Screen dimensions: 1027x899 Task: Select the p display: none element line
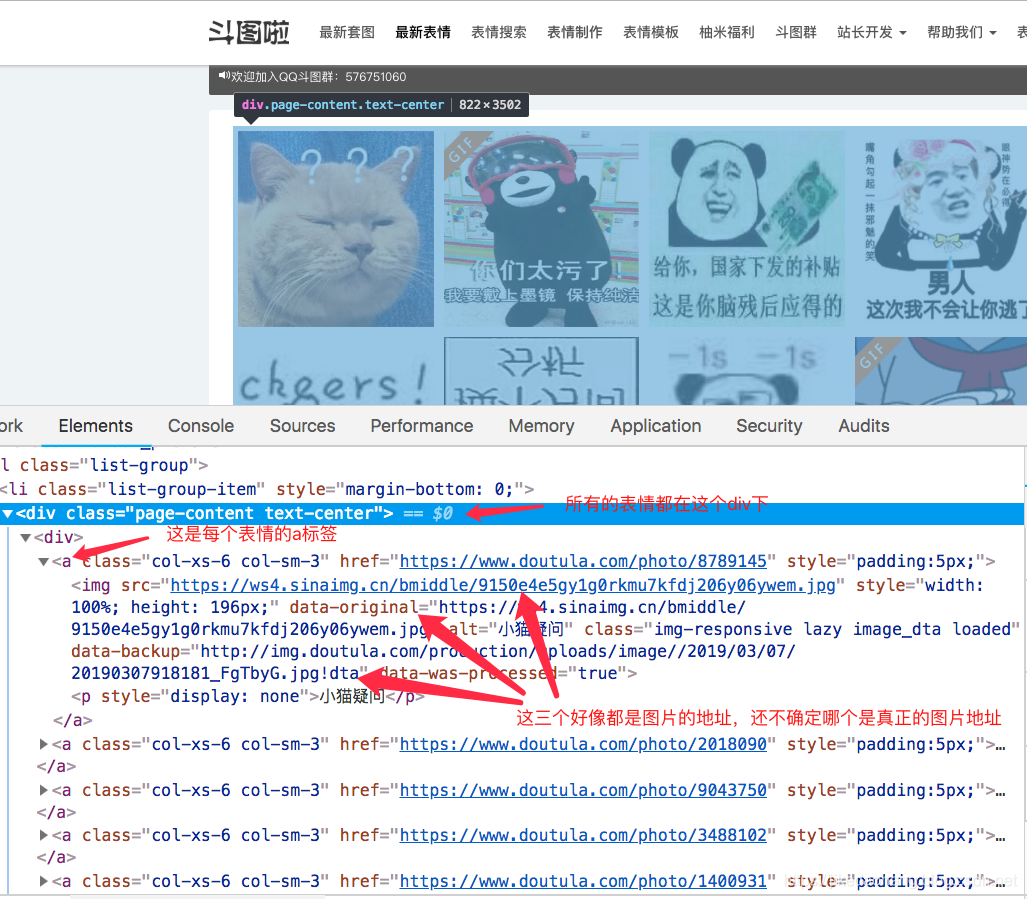coord(248,697)
